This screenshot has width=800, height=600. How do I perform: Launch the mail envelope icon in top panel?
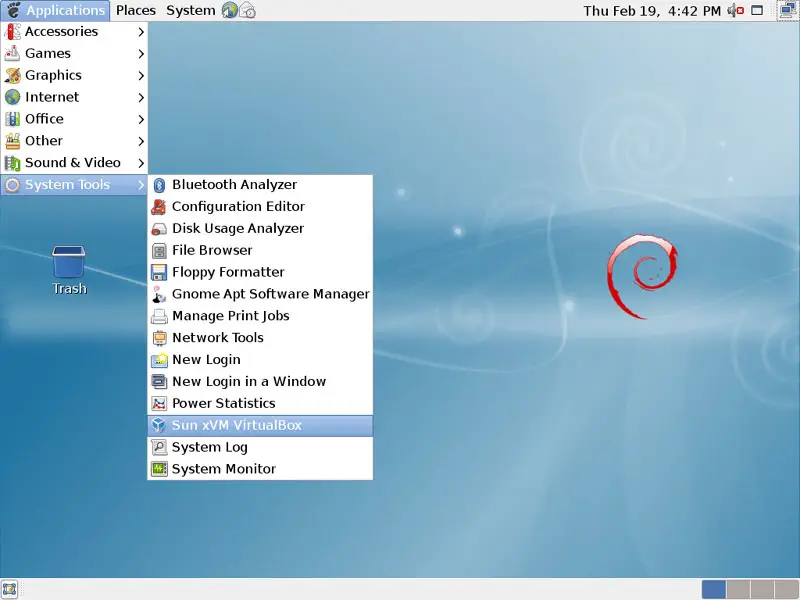tap(247, 10)
